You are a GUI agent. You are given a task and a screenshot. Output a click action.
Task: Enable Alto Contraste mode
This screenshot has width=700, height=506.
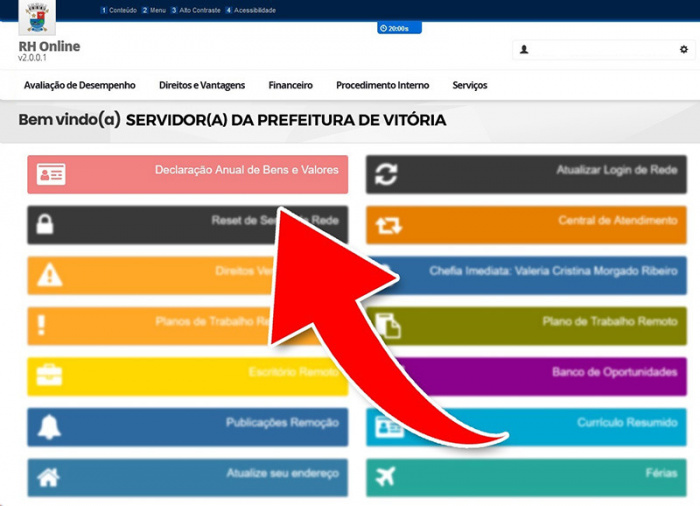click(x=196, y=10)
